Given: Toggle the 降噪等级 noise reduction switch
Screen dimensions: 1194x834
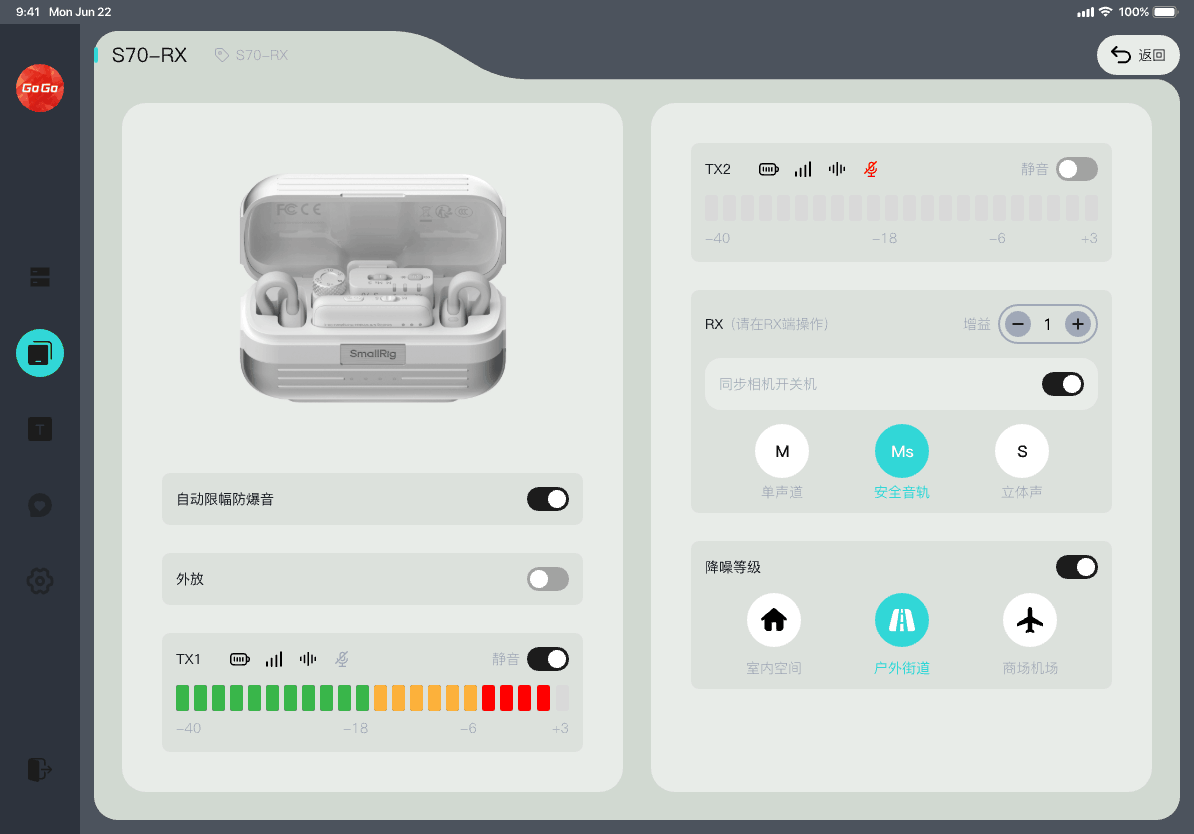Looking at the screenshot, I should (x=1077, y=567).
